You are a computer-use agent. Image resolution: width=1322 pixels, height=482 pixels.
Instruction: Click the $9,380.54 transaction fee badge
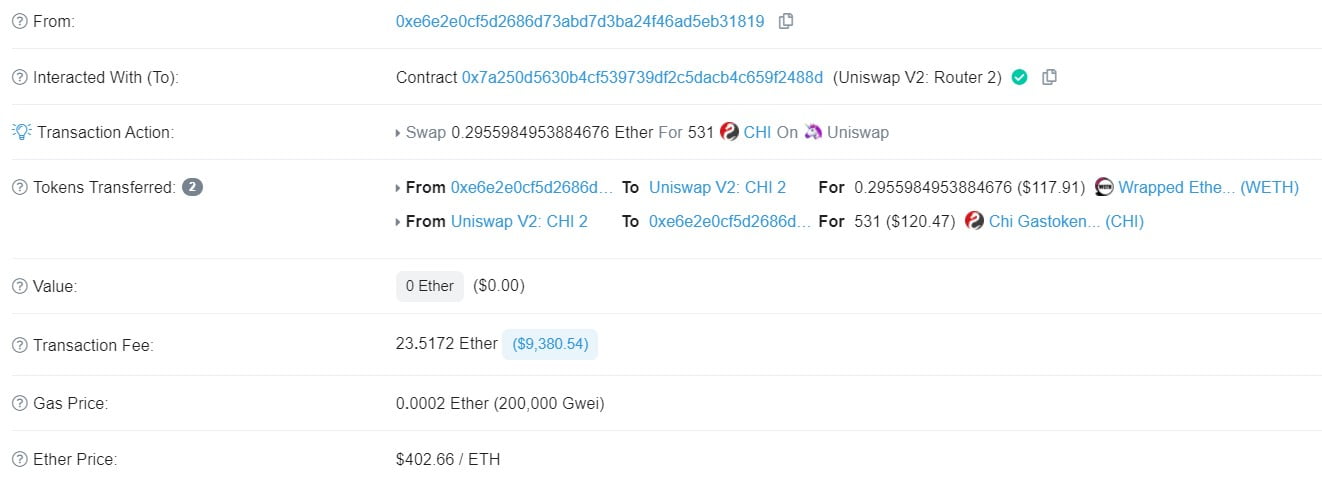point(550,344)
